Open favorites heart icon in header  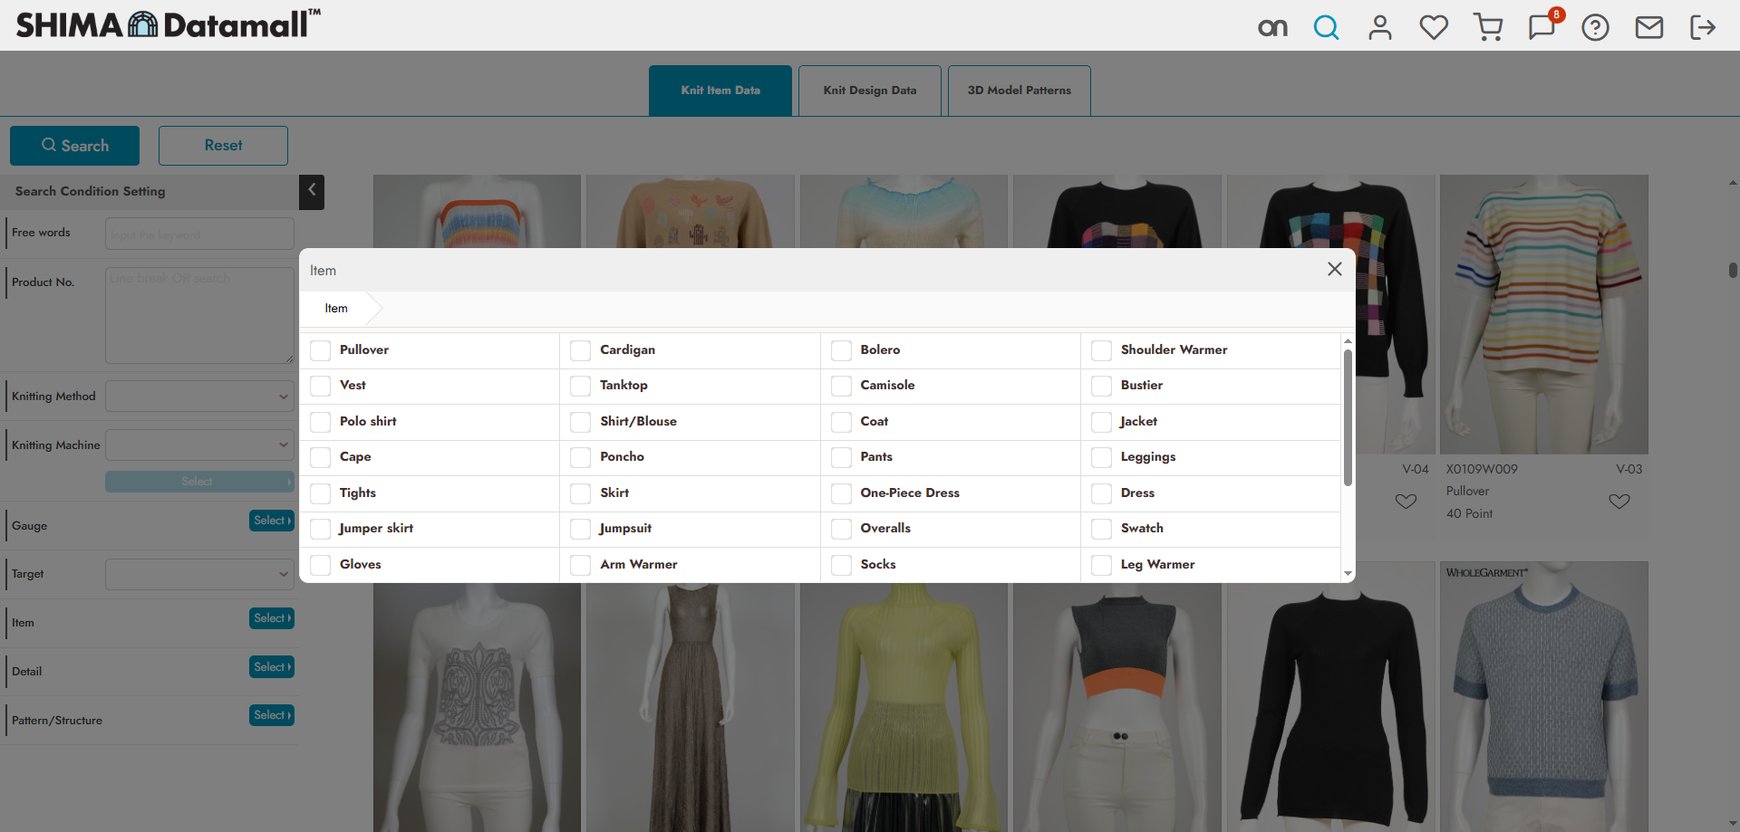tap(1434, 27)
